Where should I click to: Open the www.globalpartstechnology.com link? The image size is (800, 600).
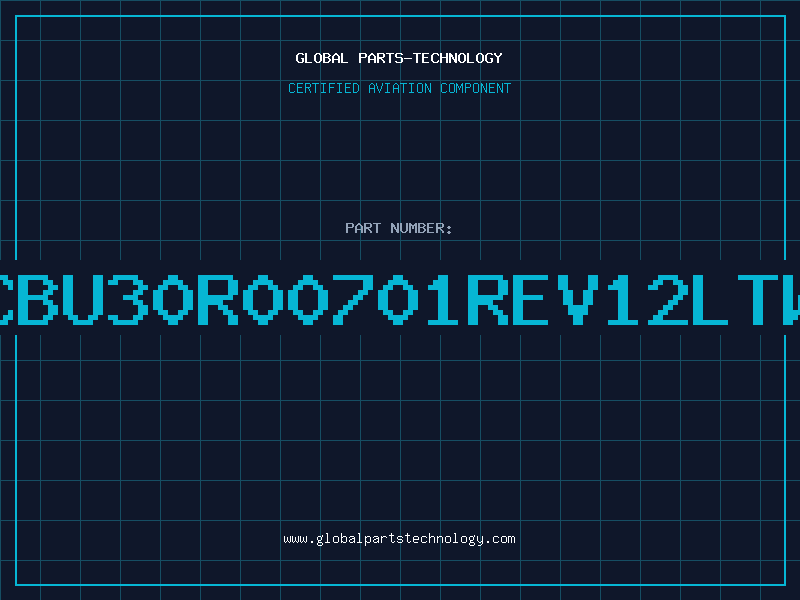pyautogui.click(x=399, y=539)
